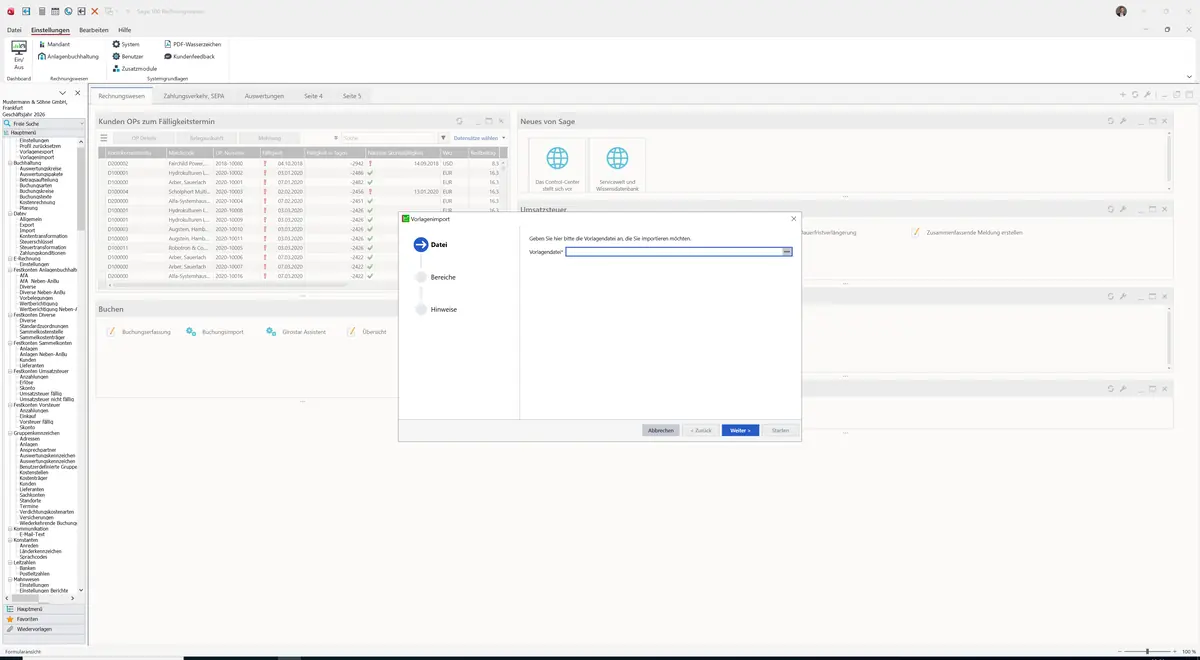Select the Bereiche step in wizard
Image resolution: width=1200 pixels, height=660 pixels.
tap(436, 277)
